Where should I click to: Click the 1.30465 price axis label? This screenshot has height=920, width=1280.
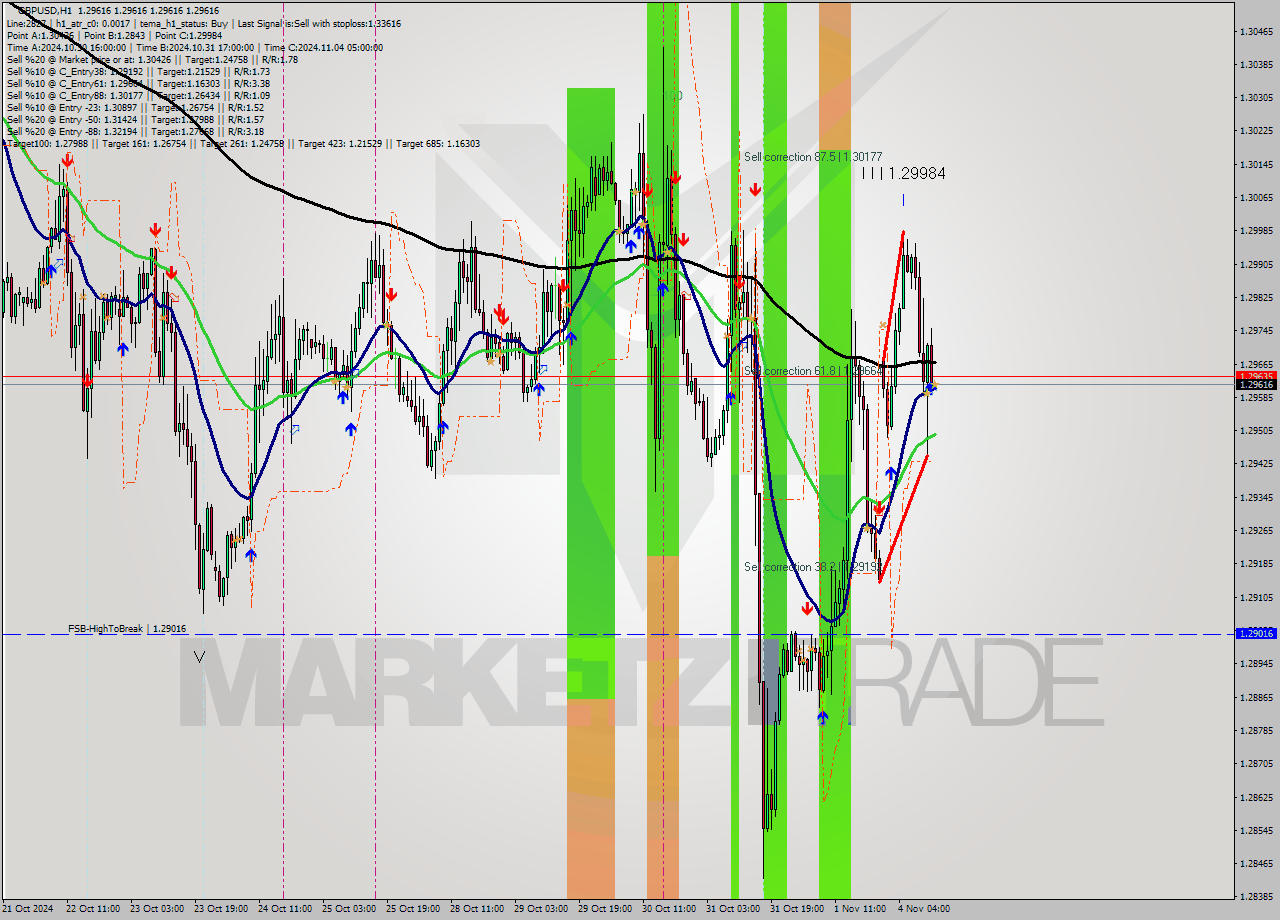1256,31
